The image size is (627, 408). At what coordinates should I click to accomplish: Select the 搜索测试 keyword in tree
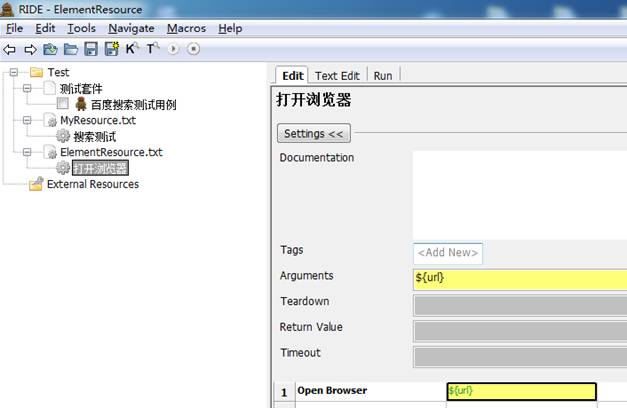pyautogui.click(x=94, y=136)
